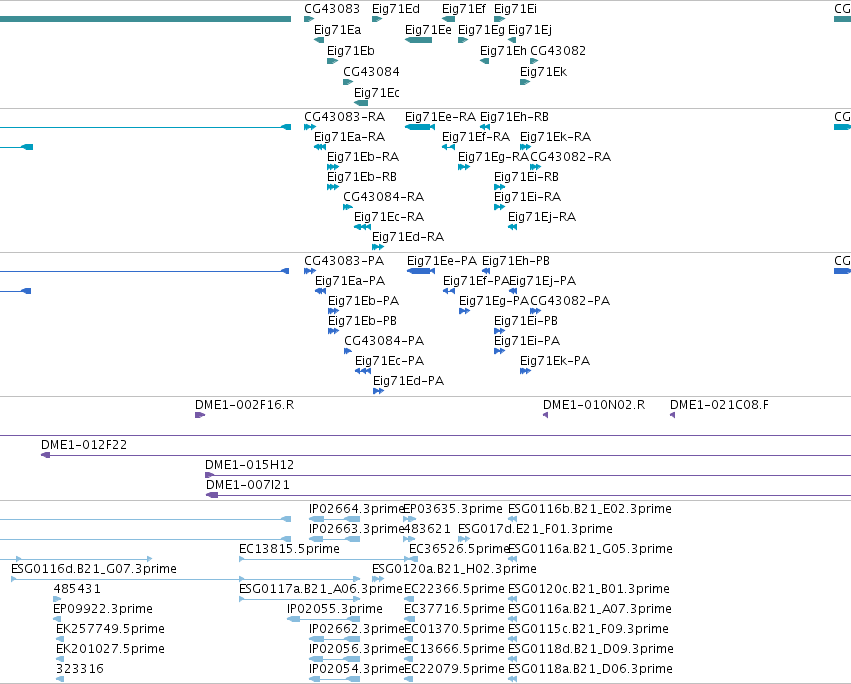Click transcript Eig71Ef-RA
851x684 pixels.
476,137
